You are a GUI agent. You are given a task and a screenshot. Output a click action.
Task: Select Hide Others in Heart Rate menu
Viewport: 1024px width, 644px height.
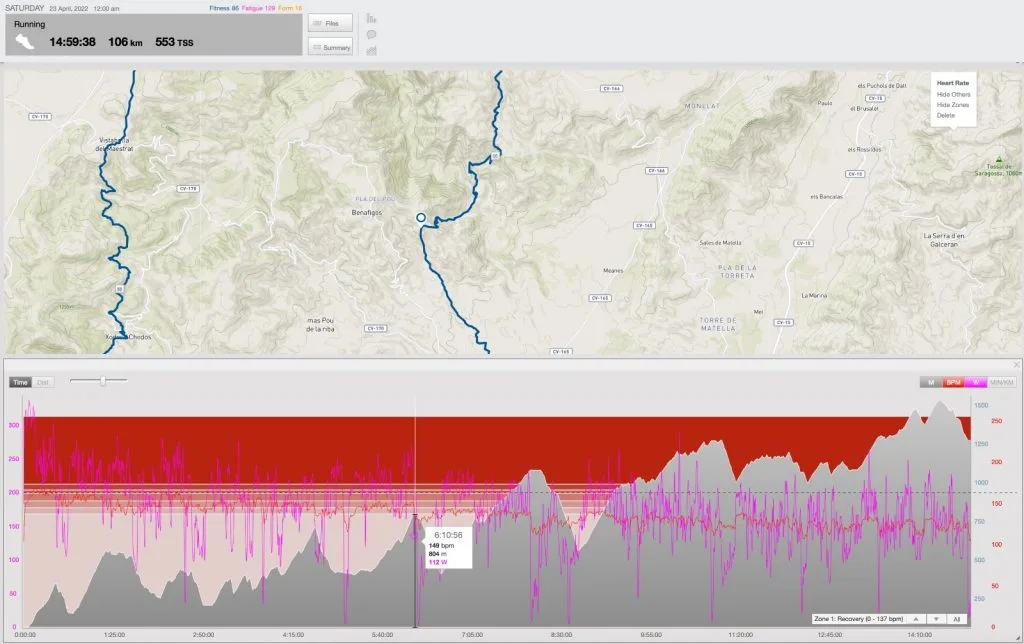point(953,95)
